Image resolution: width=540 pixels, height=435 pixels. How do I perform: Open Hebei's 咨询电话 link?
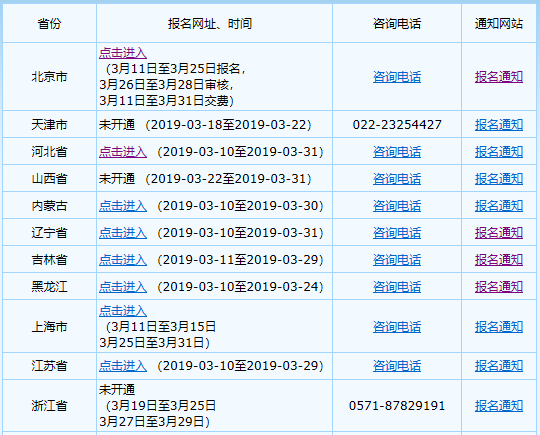pos(397,152)
